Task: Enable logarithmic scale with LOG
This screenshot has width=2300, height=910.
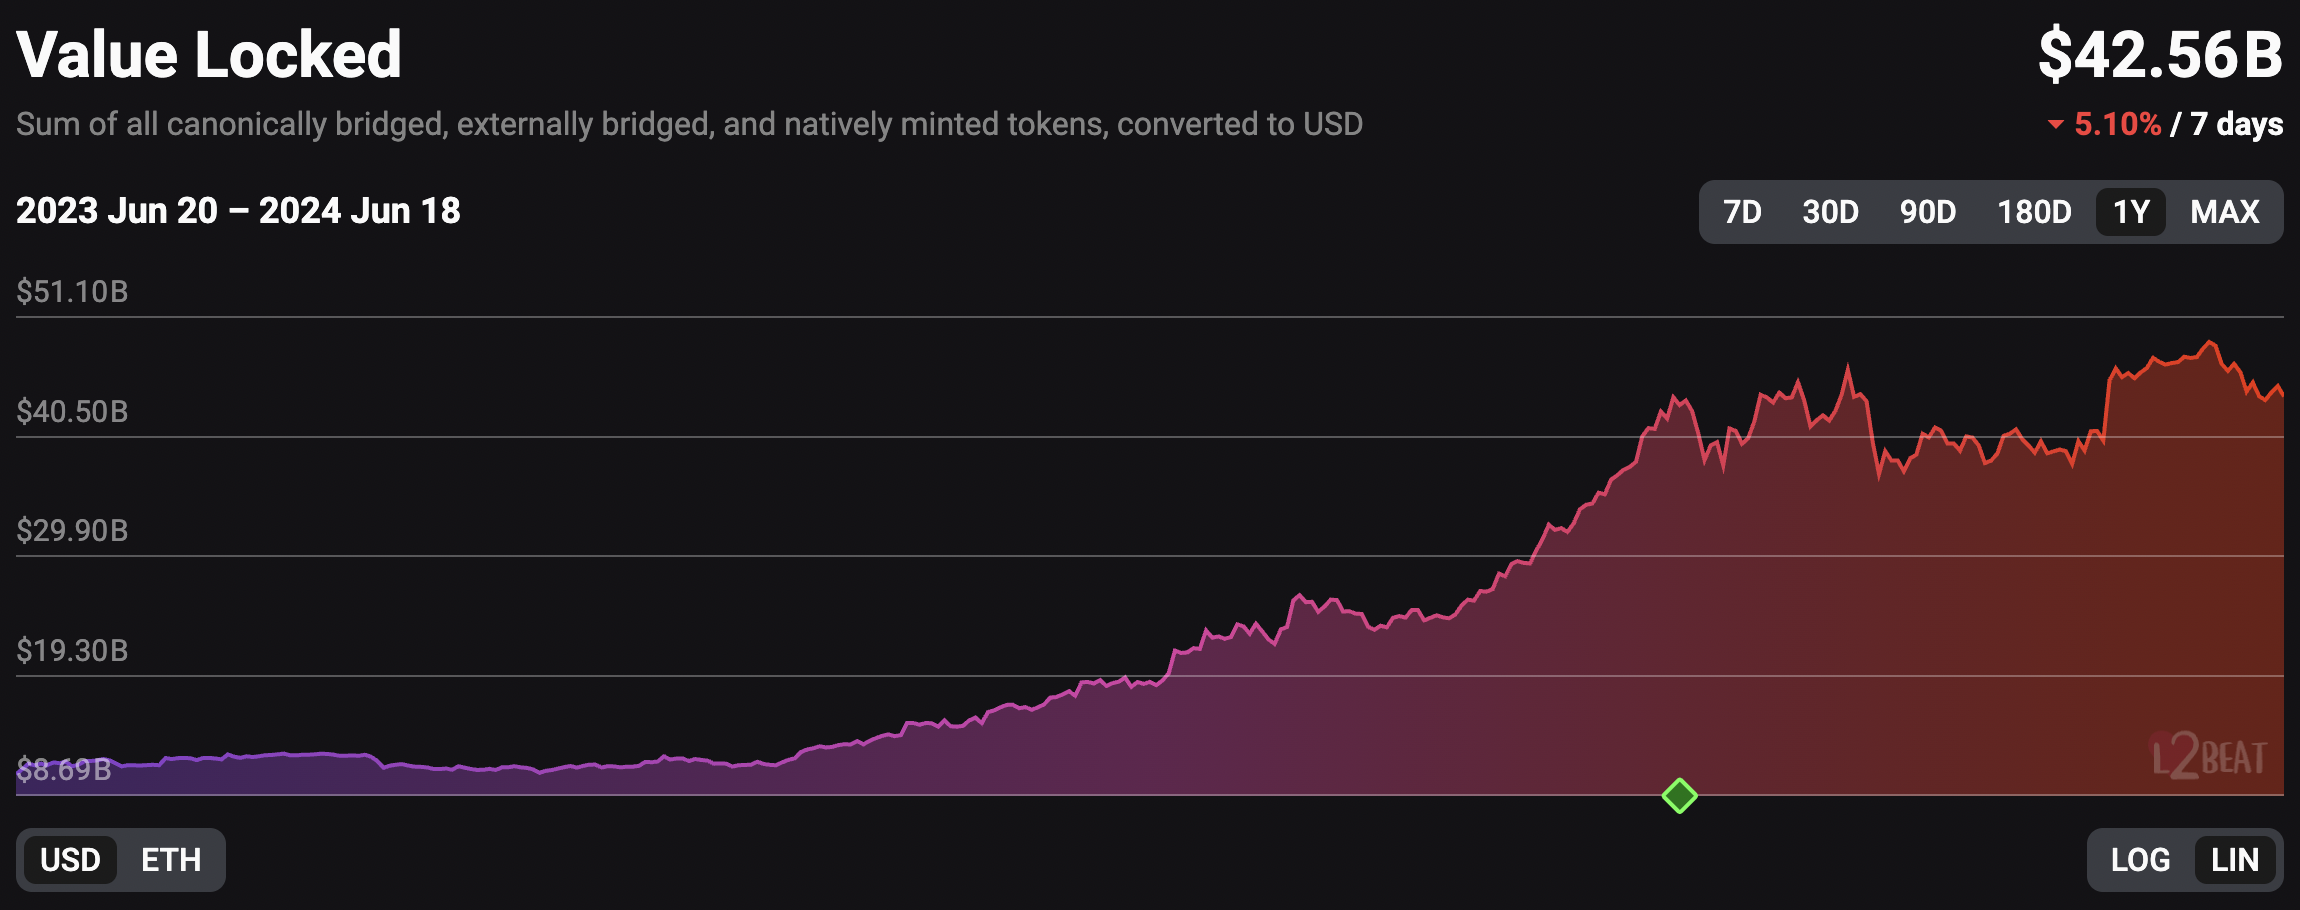Action: coord(2140,860)
